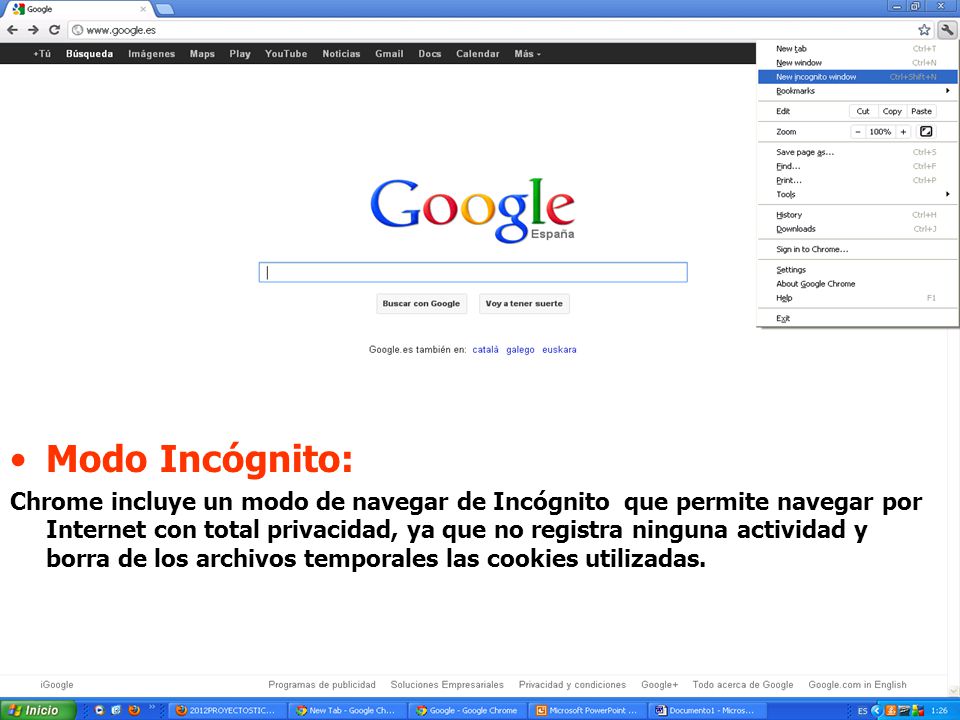
Task: Open a new tab with the tab-strip button
Action: 165,9
